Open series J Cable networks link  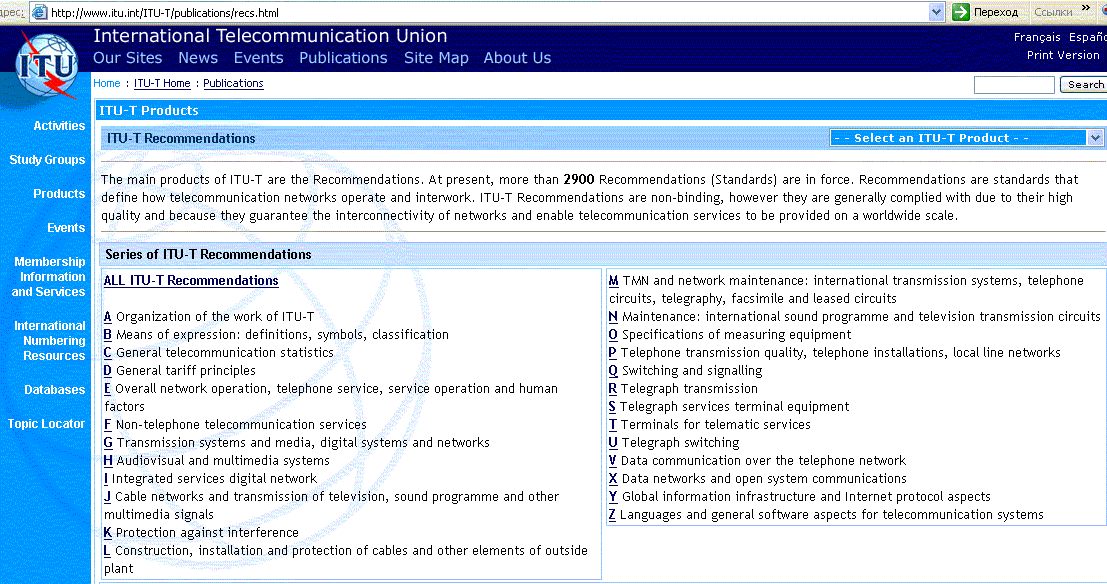[107, 496]
